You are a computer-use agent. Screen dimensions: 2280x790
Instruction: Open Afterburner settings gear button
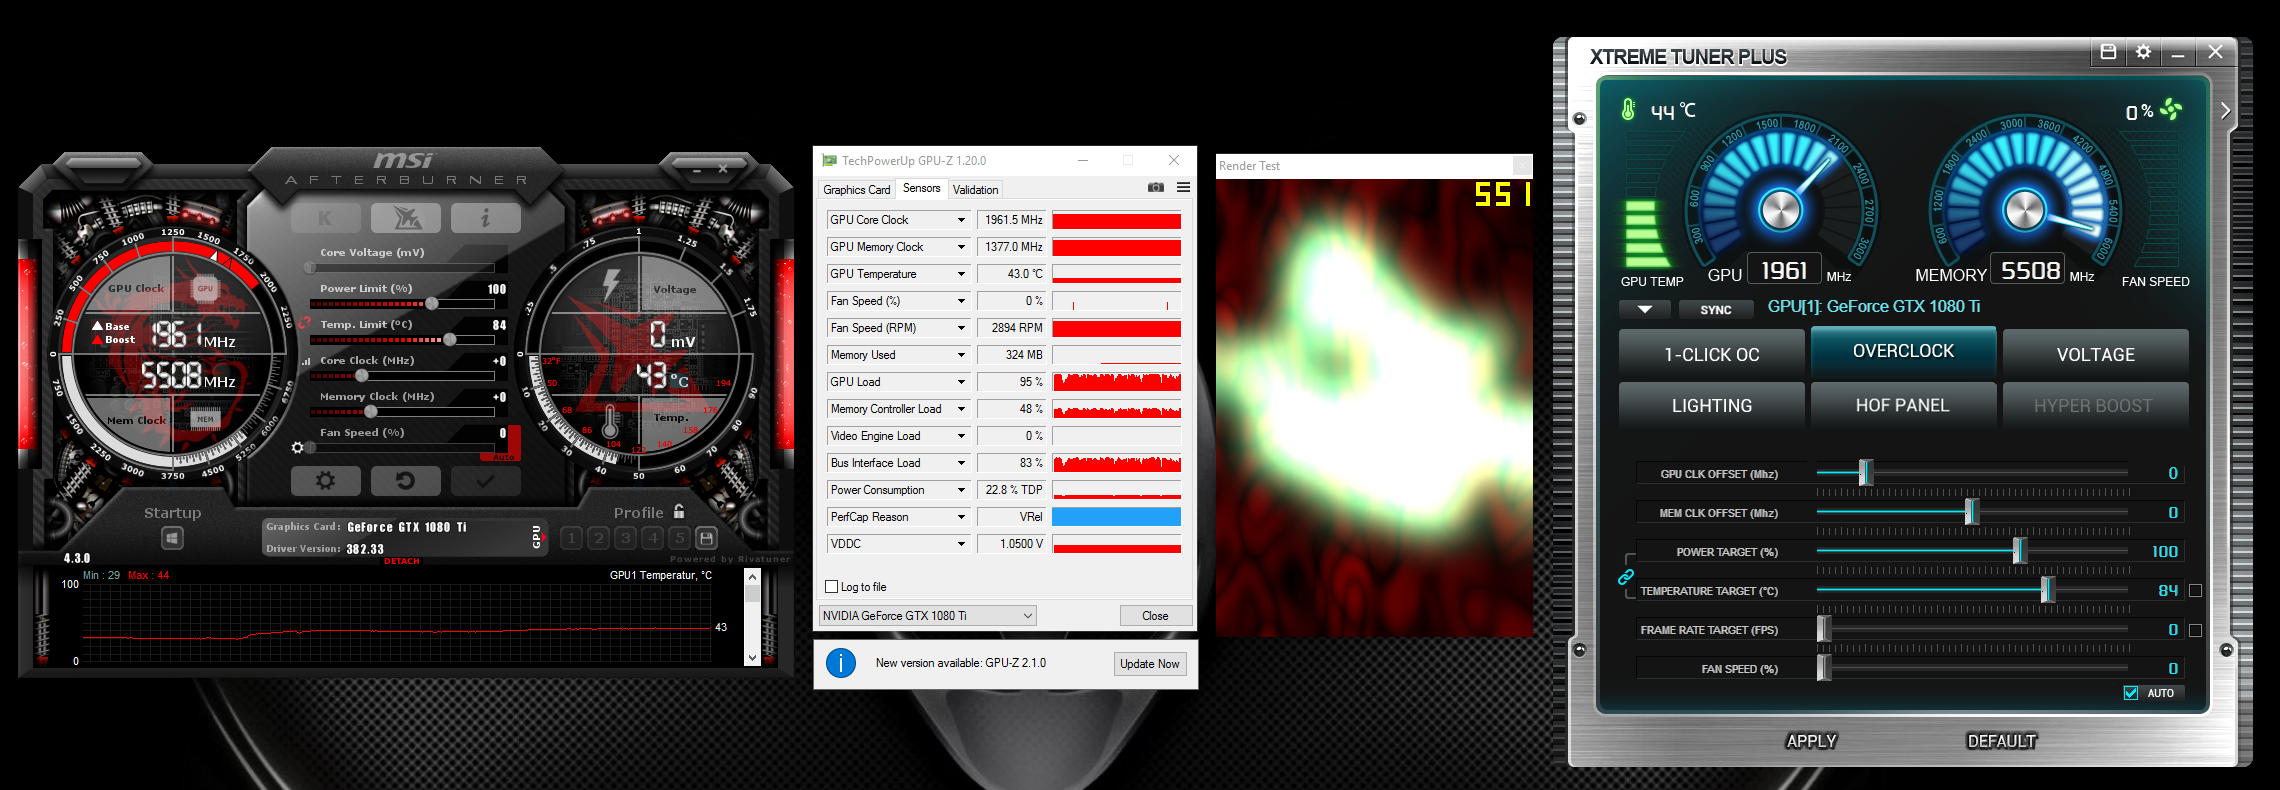[x=326, y=481]
